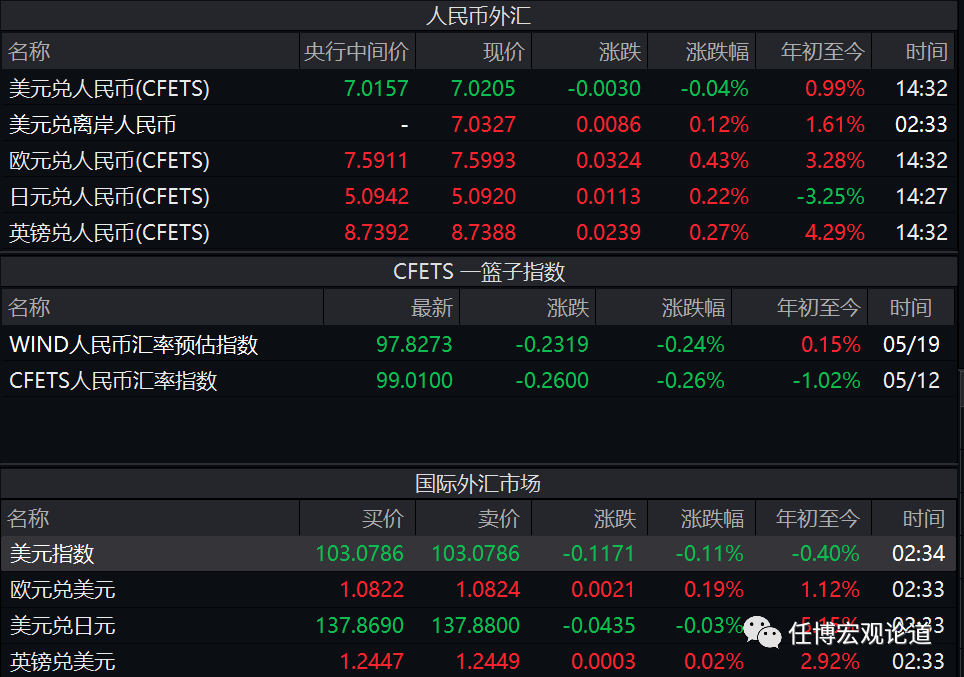
Task: Sort by the 央行中间价 column header
Action: (x=356, y=53)
